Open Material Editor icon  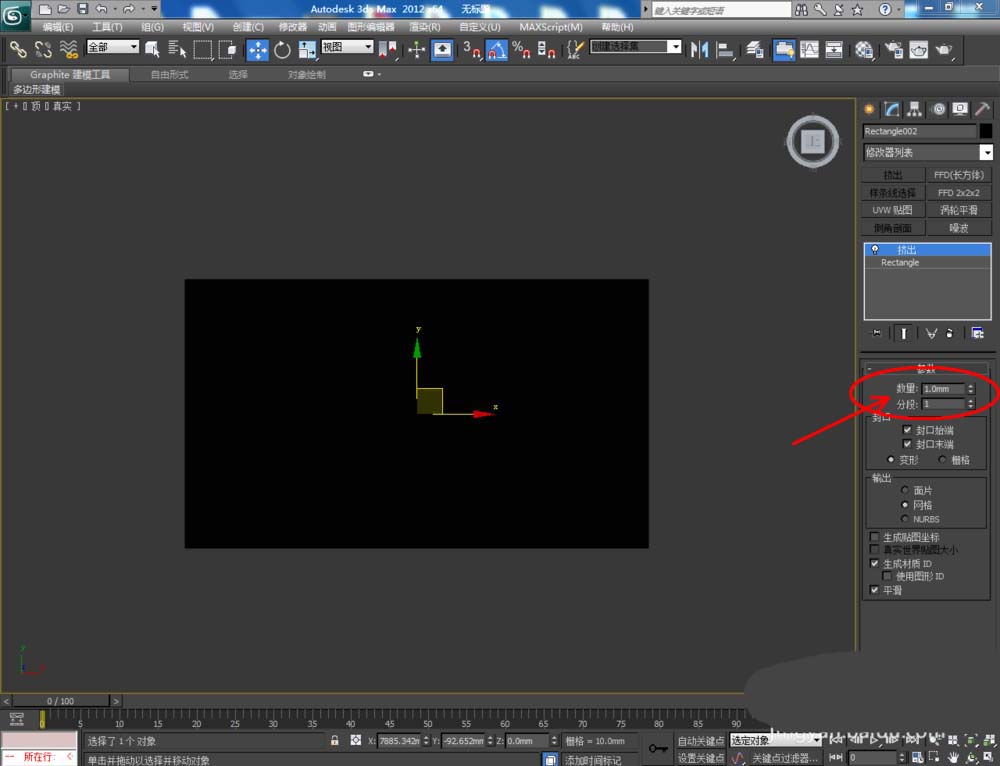point(864,49)
